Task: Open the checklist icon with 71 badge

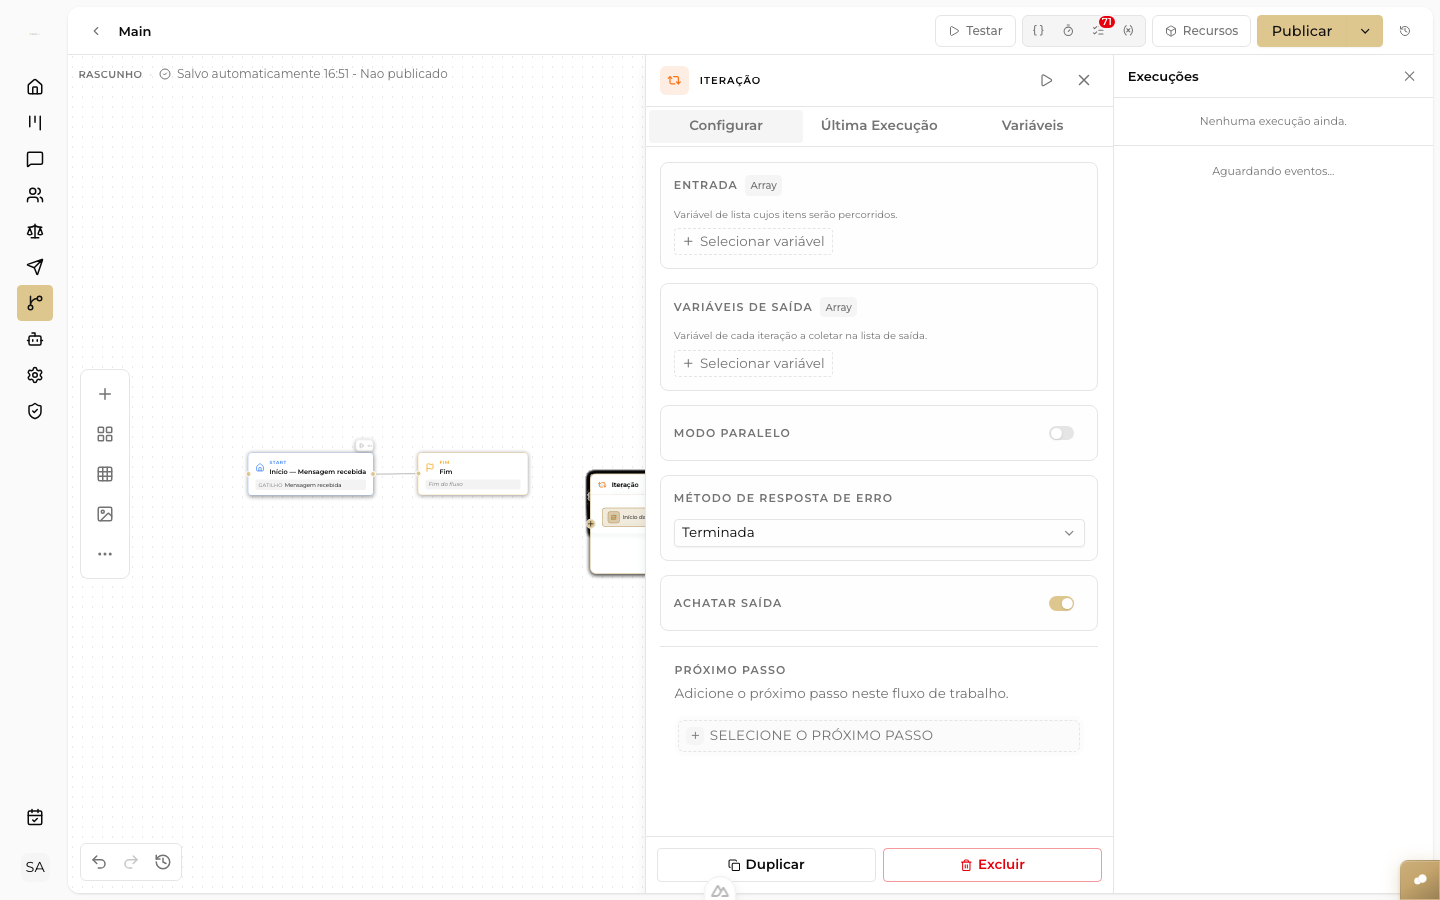Action: tap(1099, 31)
